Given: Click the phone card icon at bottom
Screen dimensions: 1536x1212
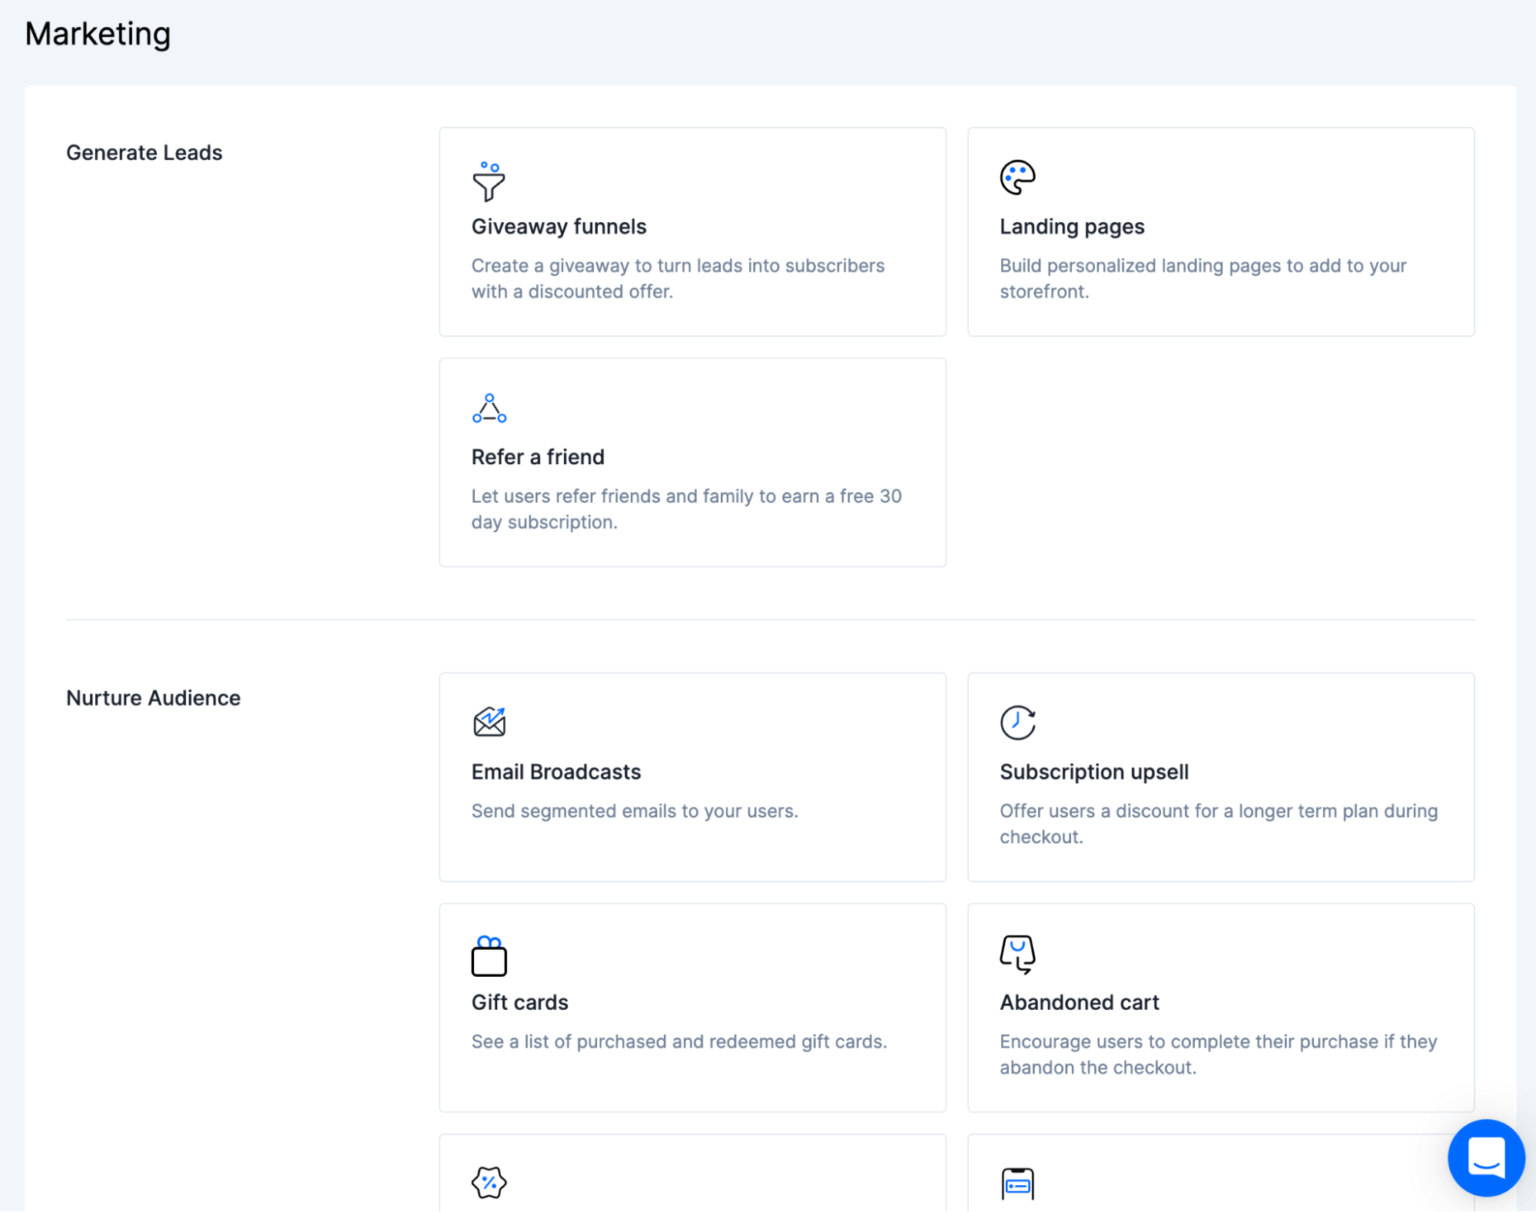Looking at the screenshot, I should [x=1017, y=1184].
